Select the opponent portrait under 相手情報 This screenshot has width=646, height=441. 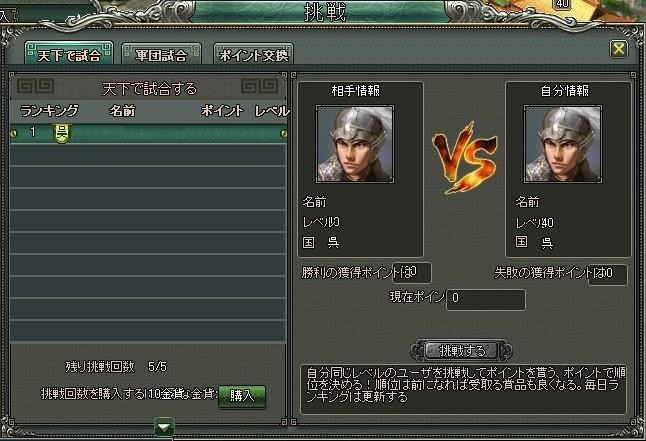click(x=355, y=144)
